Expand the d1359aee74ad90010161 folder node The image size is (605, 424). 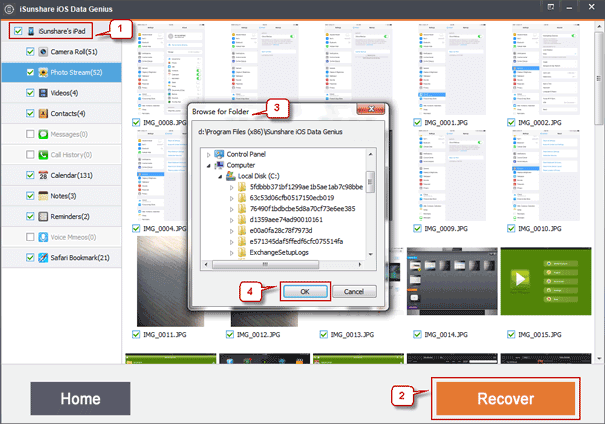(232, 220)
